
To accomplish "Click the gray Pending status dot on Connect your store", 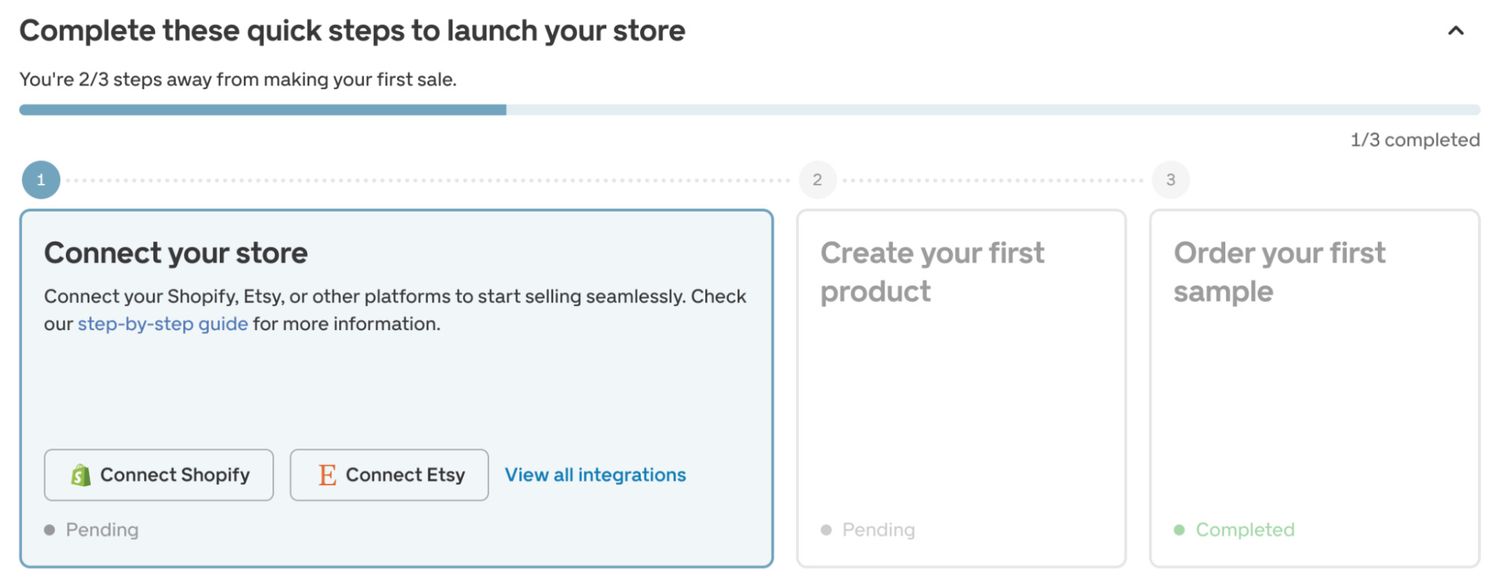I will 49,529.
